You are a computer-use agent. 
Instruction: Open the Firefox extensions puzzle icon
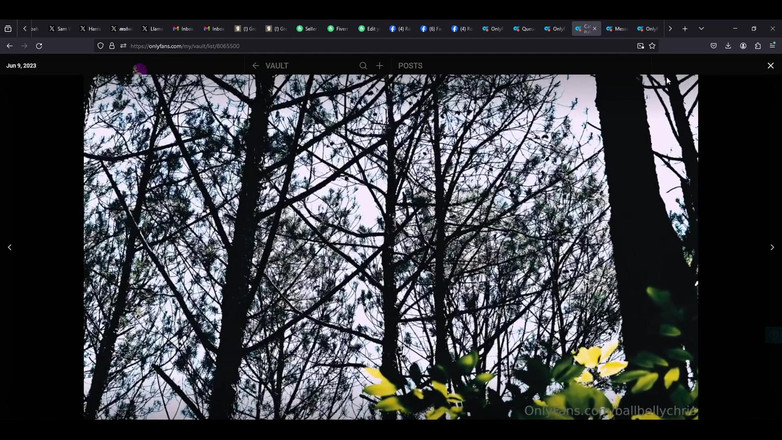click(x=758, y=46)
